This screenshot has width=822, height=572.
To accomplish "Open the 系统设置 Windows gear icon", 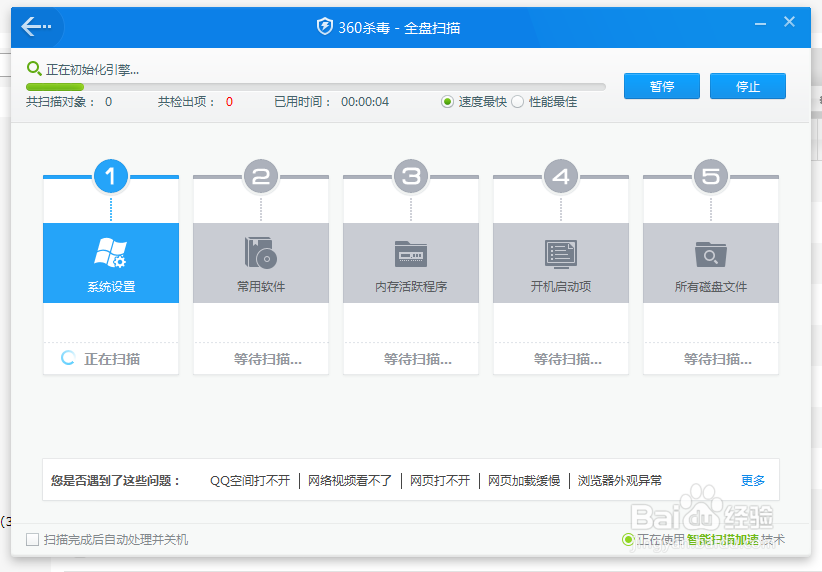I will click(x=111, y=253).
